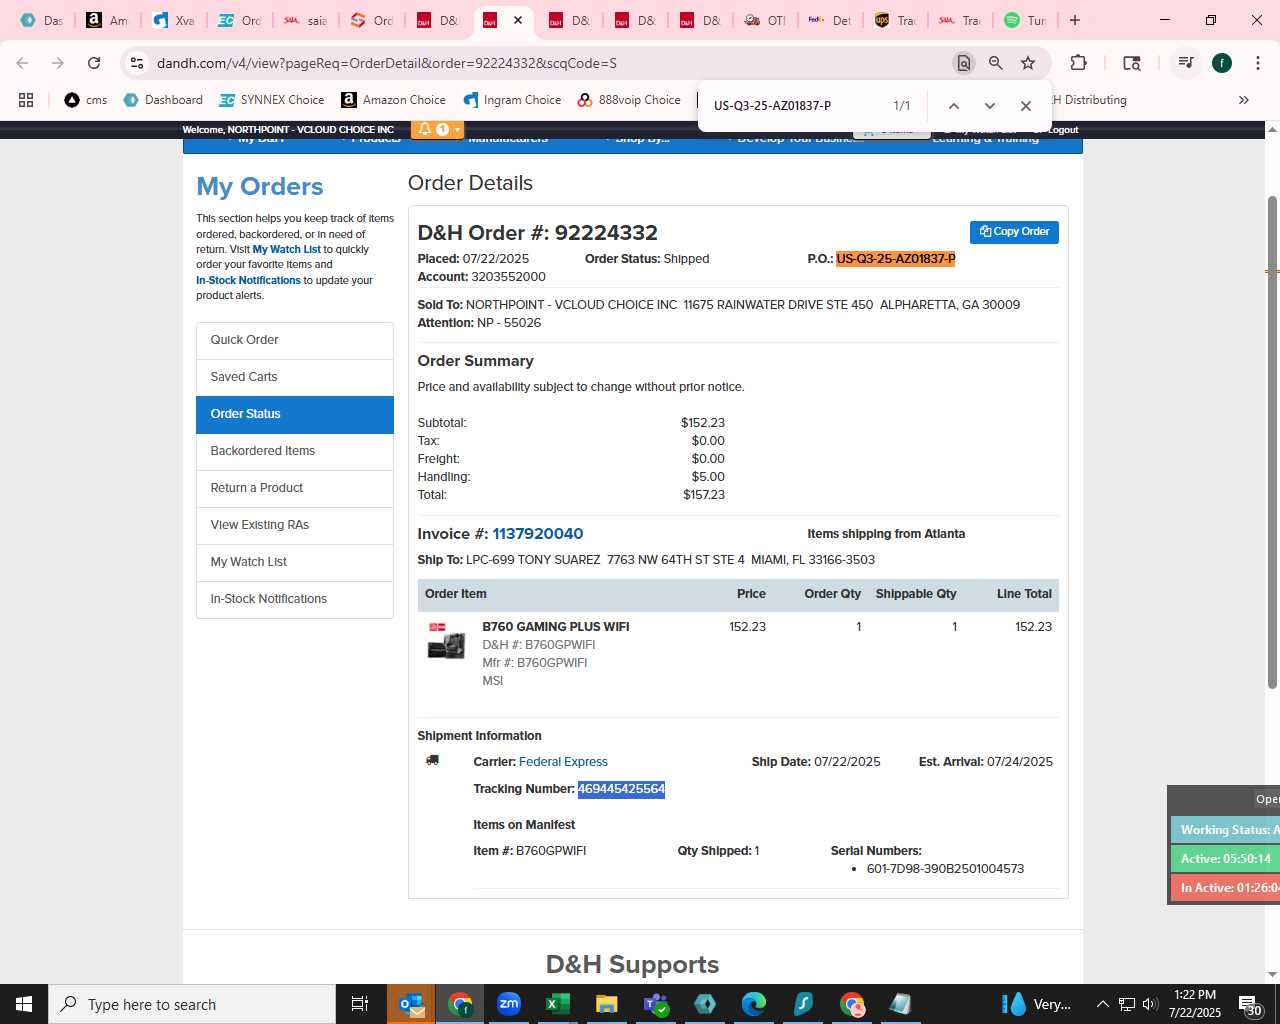Screen dimensions: 1280x1024
Task: Select Order Status in the sidebar
Action: point(295,414)
